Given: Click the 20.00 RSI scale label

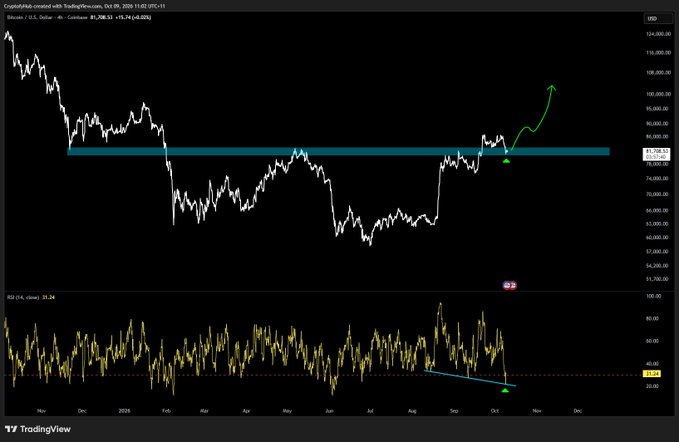Looking at the screenshot, I should pos(653,386).
